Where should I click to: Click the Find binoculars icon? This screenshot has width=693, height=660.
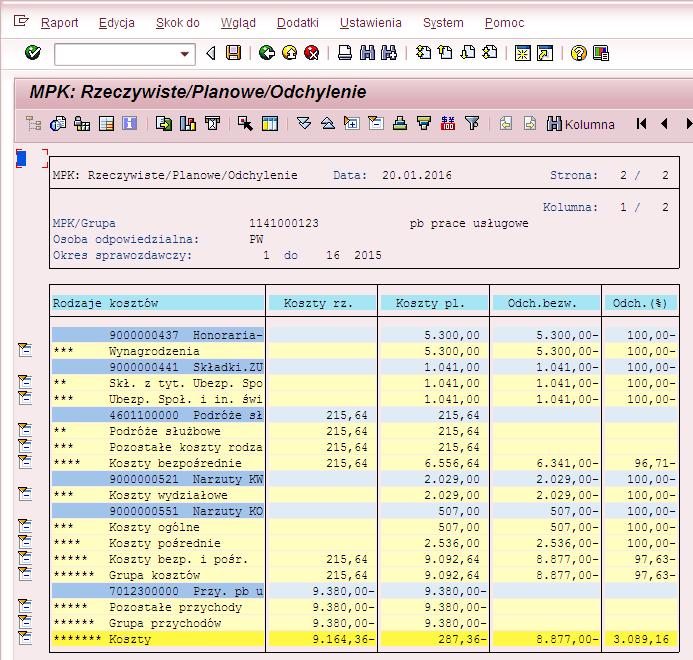point(367,53)
